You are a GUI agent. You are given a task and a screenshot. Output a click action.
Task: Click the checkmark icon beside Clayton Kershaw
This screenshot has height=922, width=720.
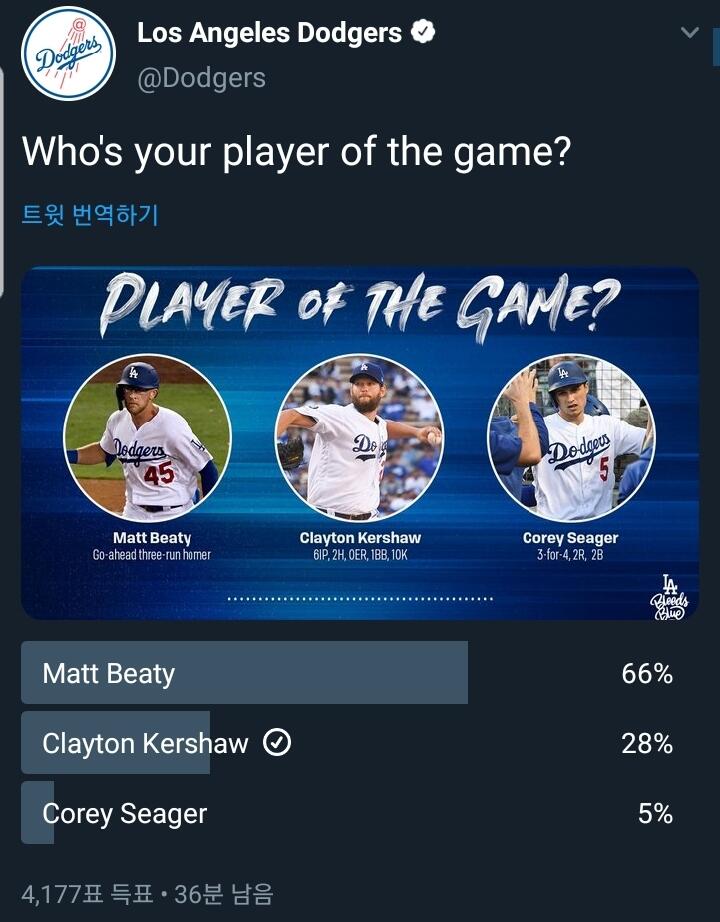277,743
